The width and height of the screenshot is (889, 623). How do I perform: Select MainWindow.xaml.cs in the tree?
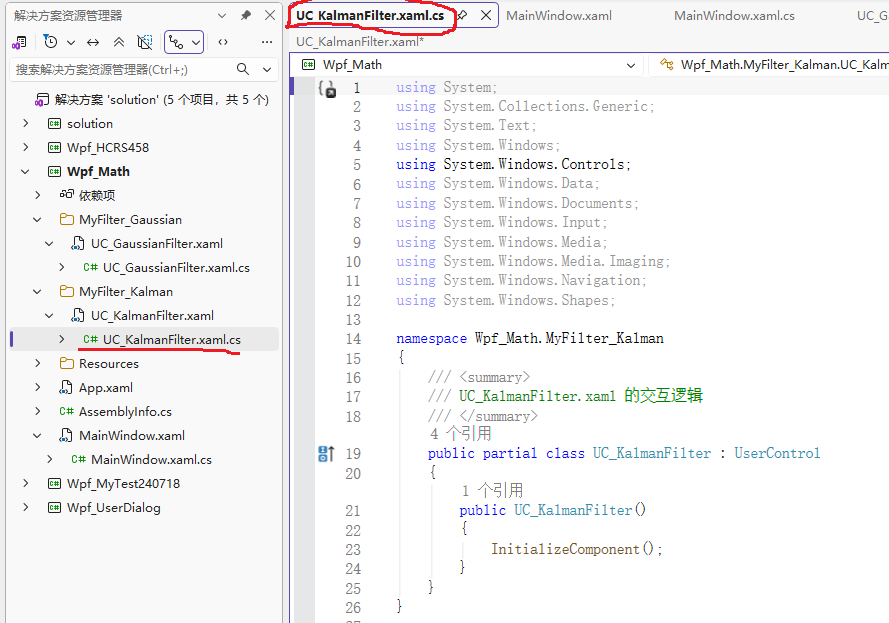(x=151, y=460)
